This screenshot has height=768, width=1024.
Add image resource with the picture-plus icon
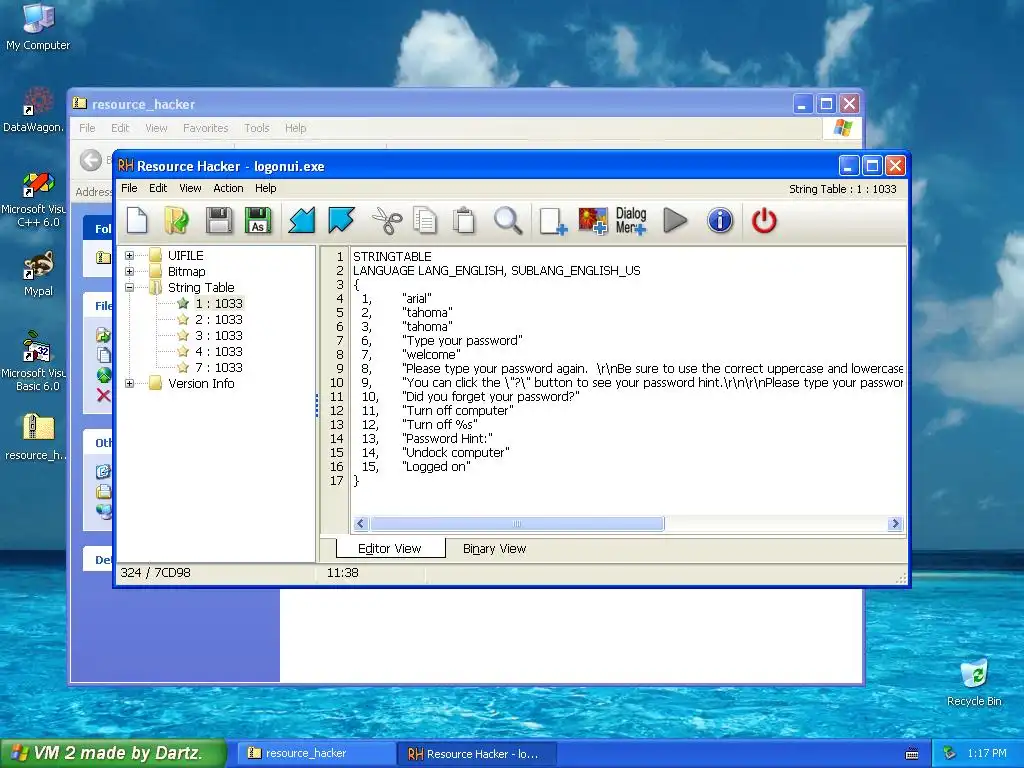(593, 221)
